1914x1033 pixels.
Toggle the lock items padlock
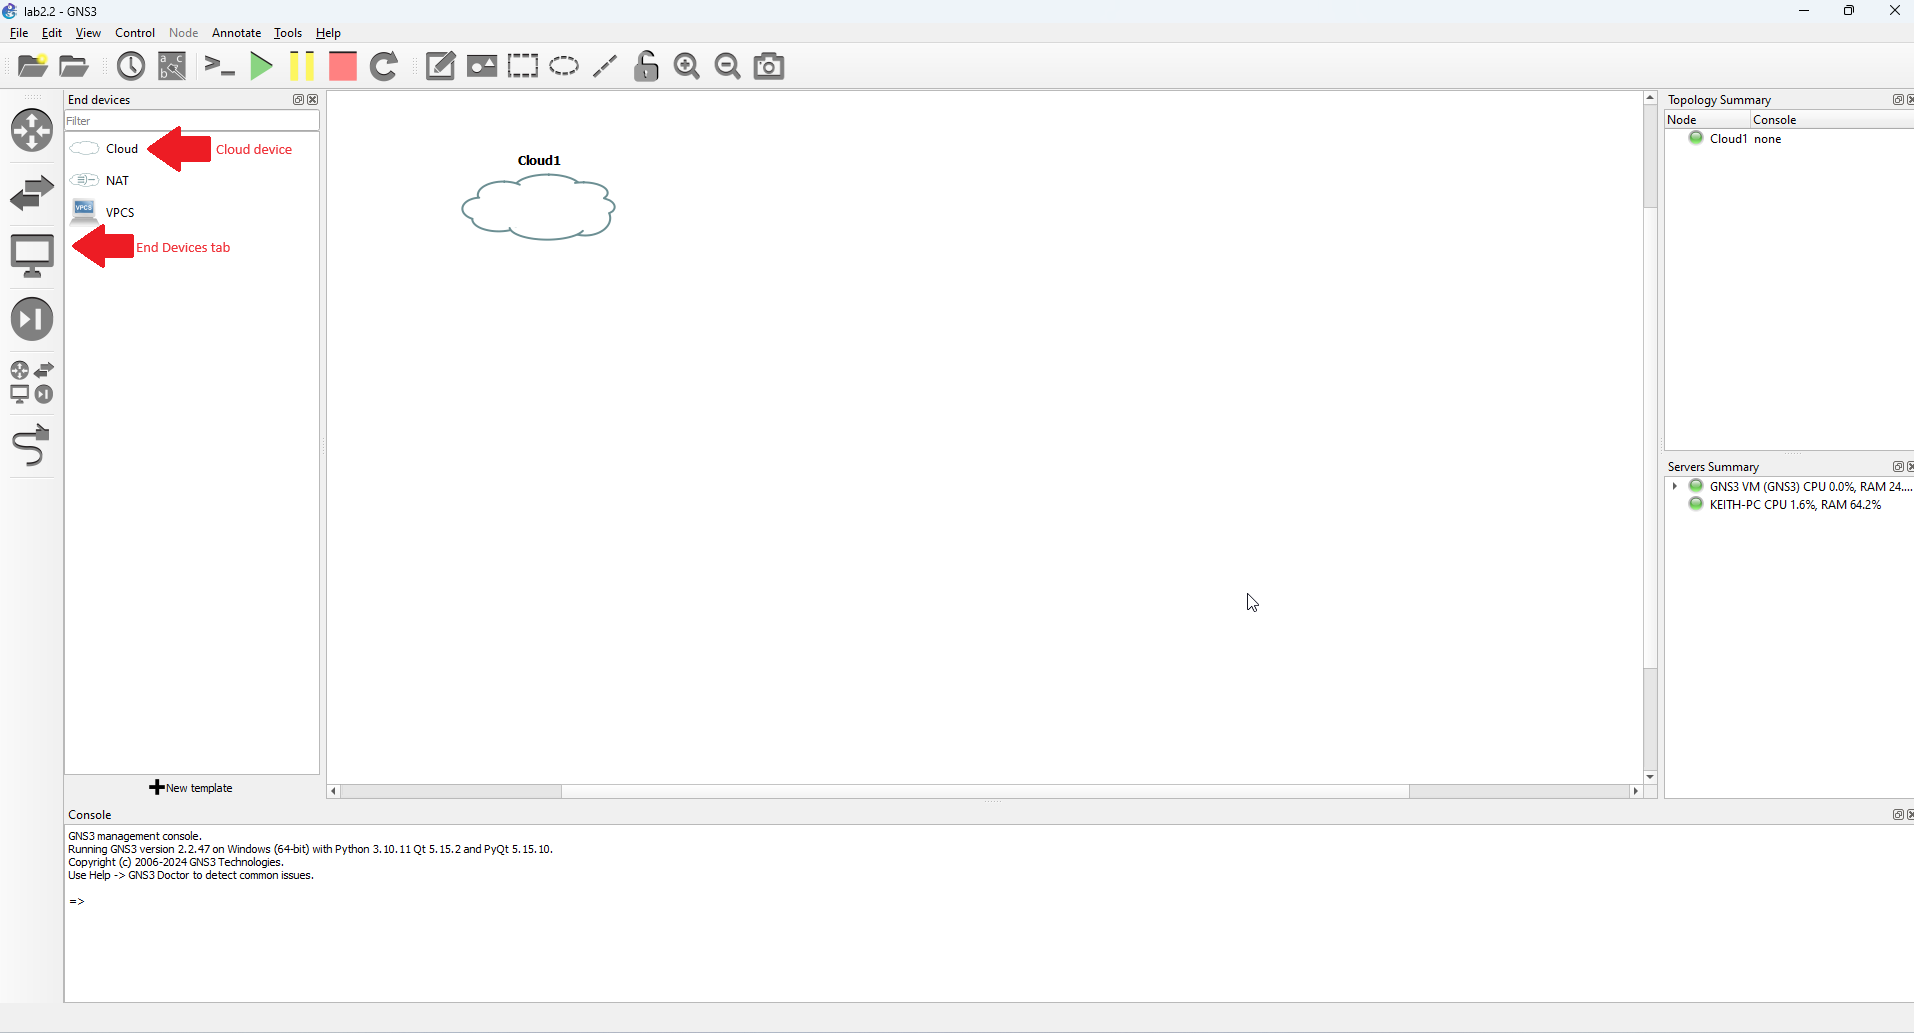pos(646,66)
